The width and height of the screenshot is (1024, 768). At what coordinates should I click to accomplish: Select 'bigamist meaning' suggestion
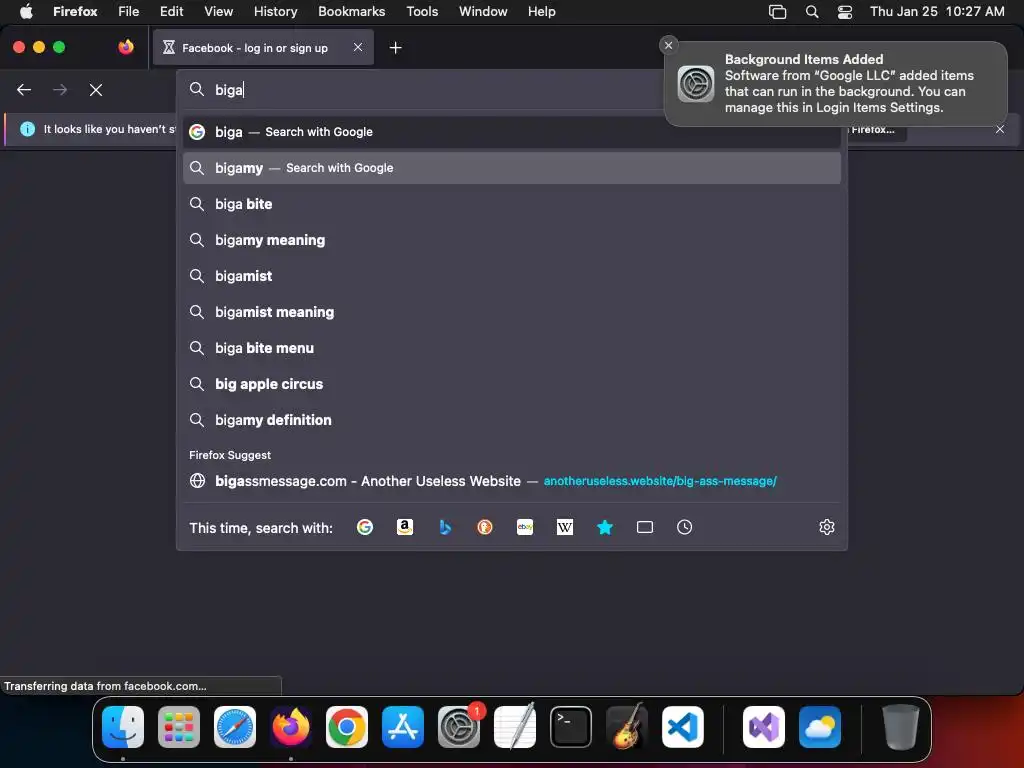[x=512, y=312]
